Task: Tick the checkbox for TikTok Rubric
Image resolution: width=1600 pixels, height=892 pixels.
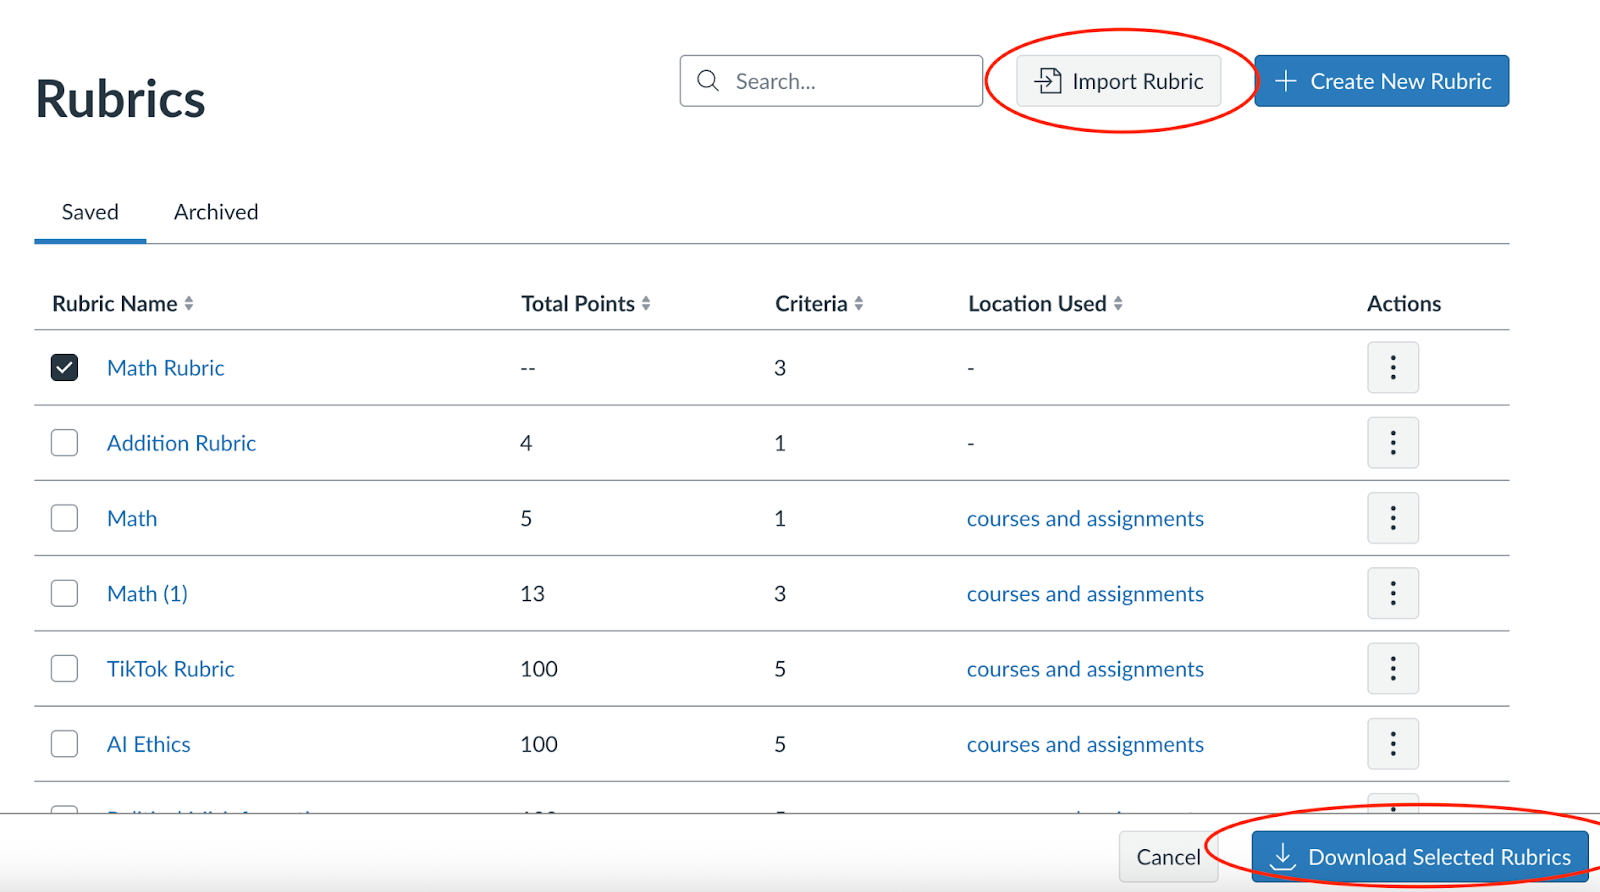Action: point(65,669)
